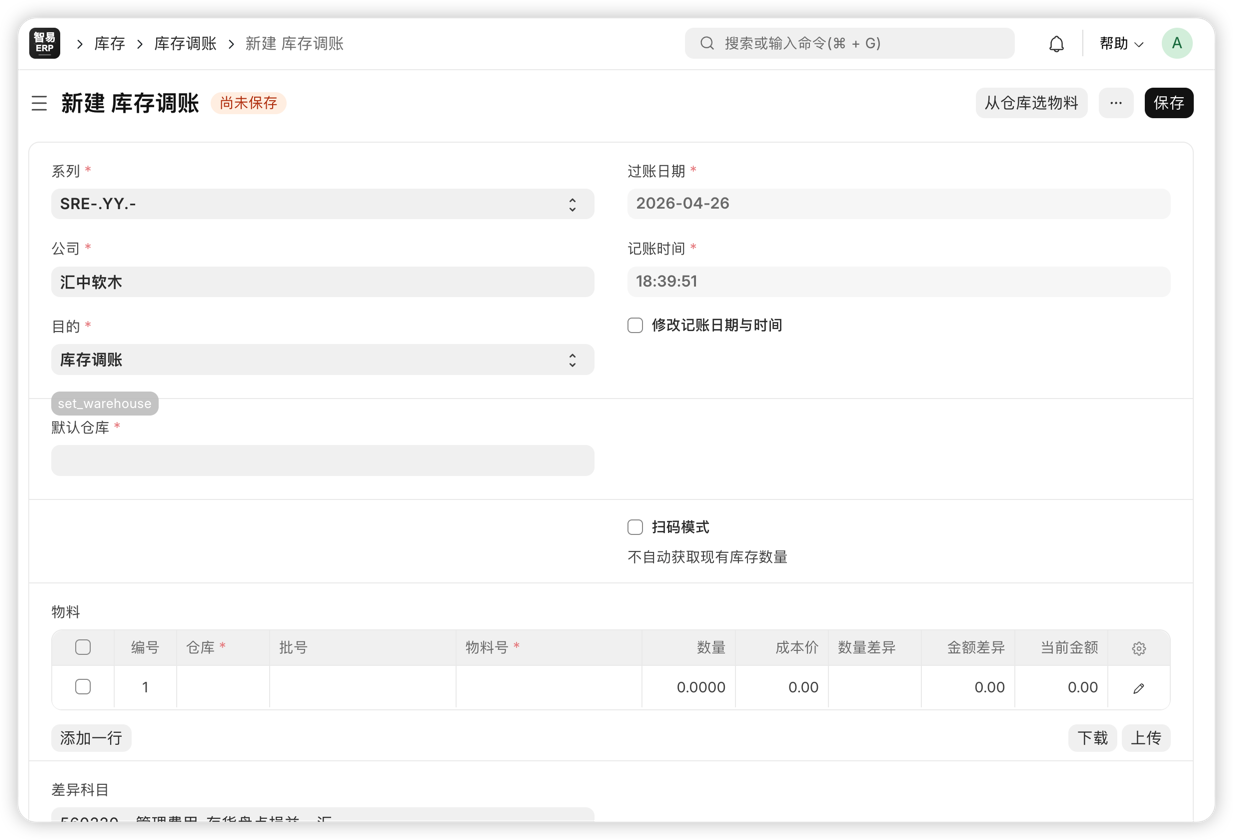Click the empty 默认仓库 field
The height and width of the screenshot is (840, 1233).
323,460
